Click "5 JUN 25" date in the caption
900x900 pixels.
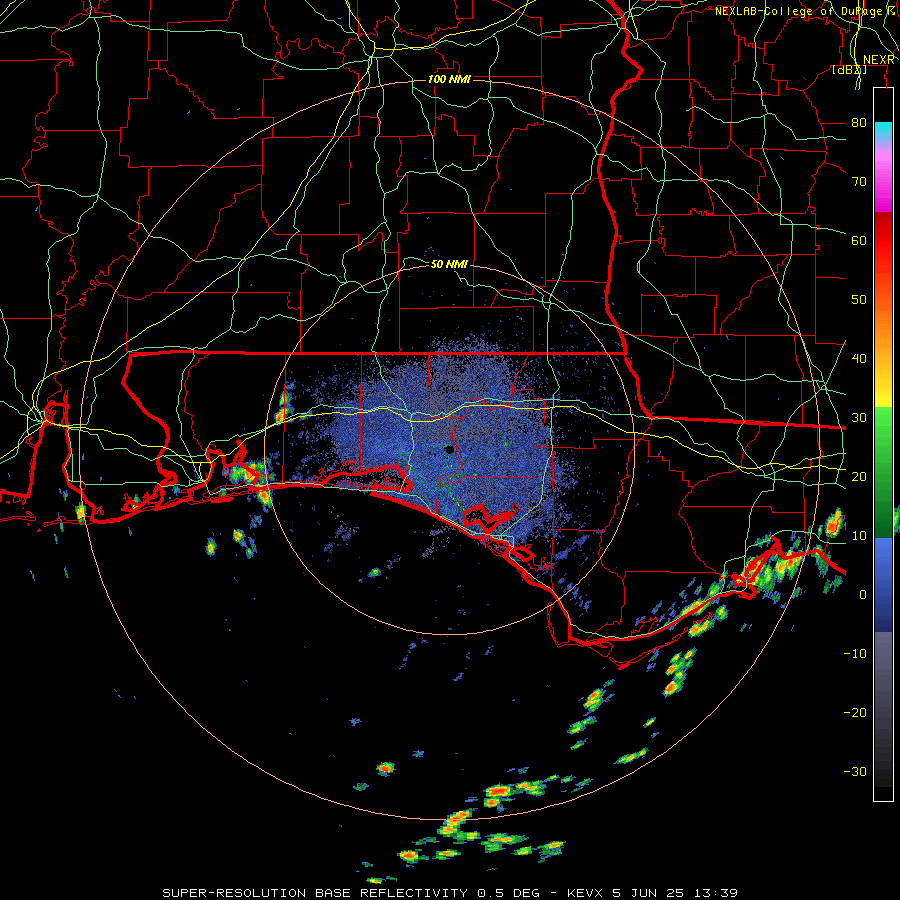[x=650, y=893]
